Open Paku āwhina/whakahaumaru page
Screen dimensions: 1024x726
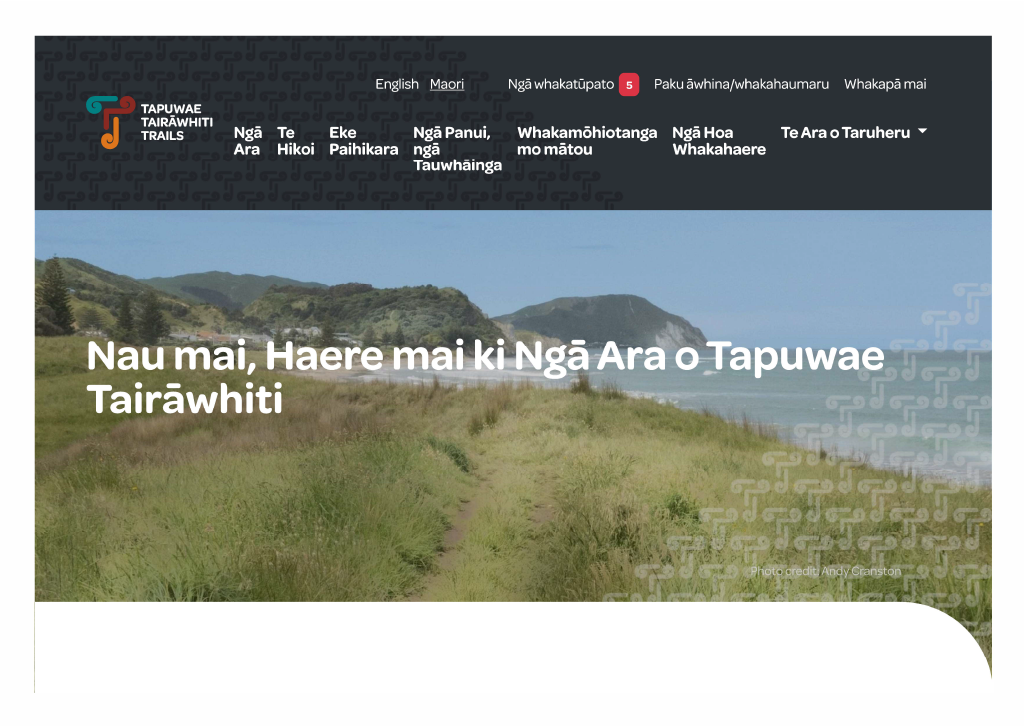(x=741, y=85)
